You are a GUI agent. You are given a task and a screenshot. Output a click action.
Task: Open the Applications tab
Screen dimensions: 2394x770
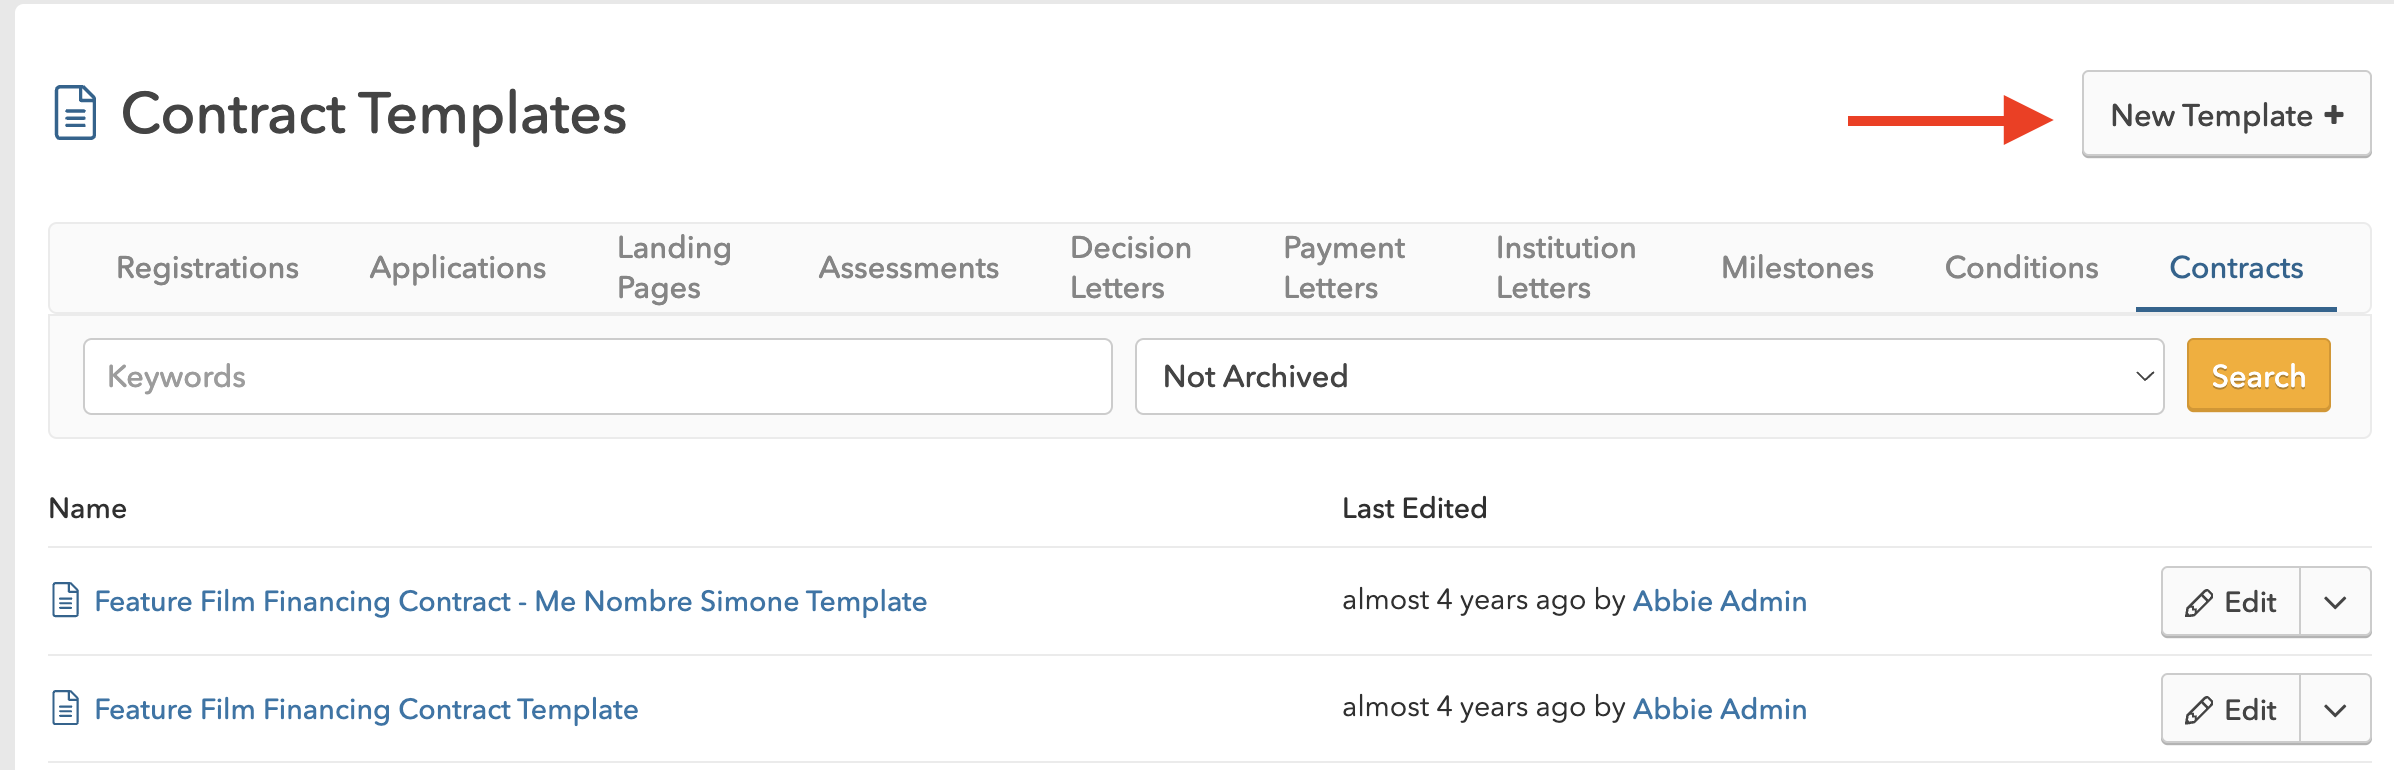pyautogui.click(x=458, y=268)
